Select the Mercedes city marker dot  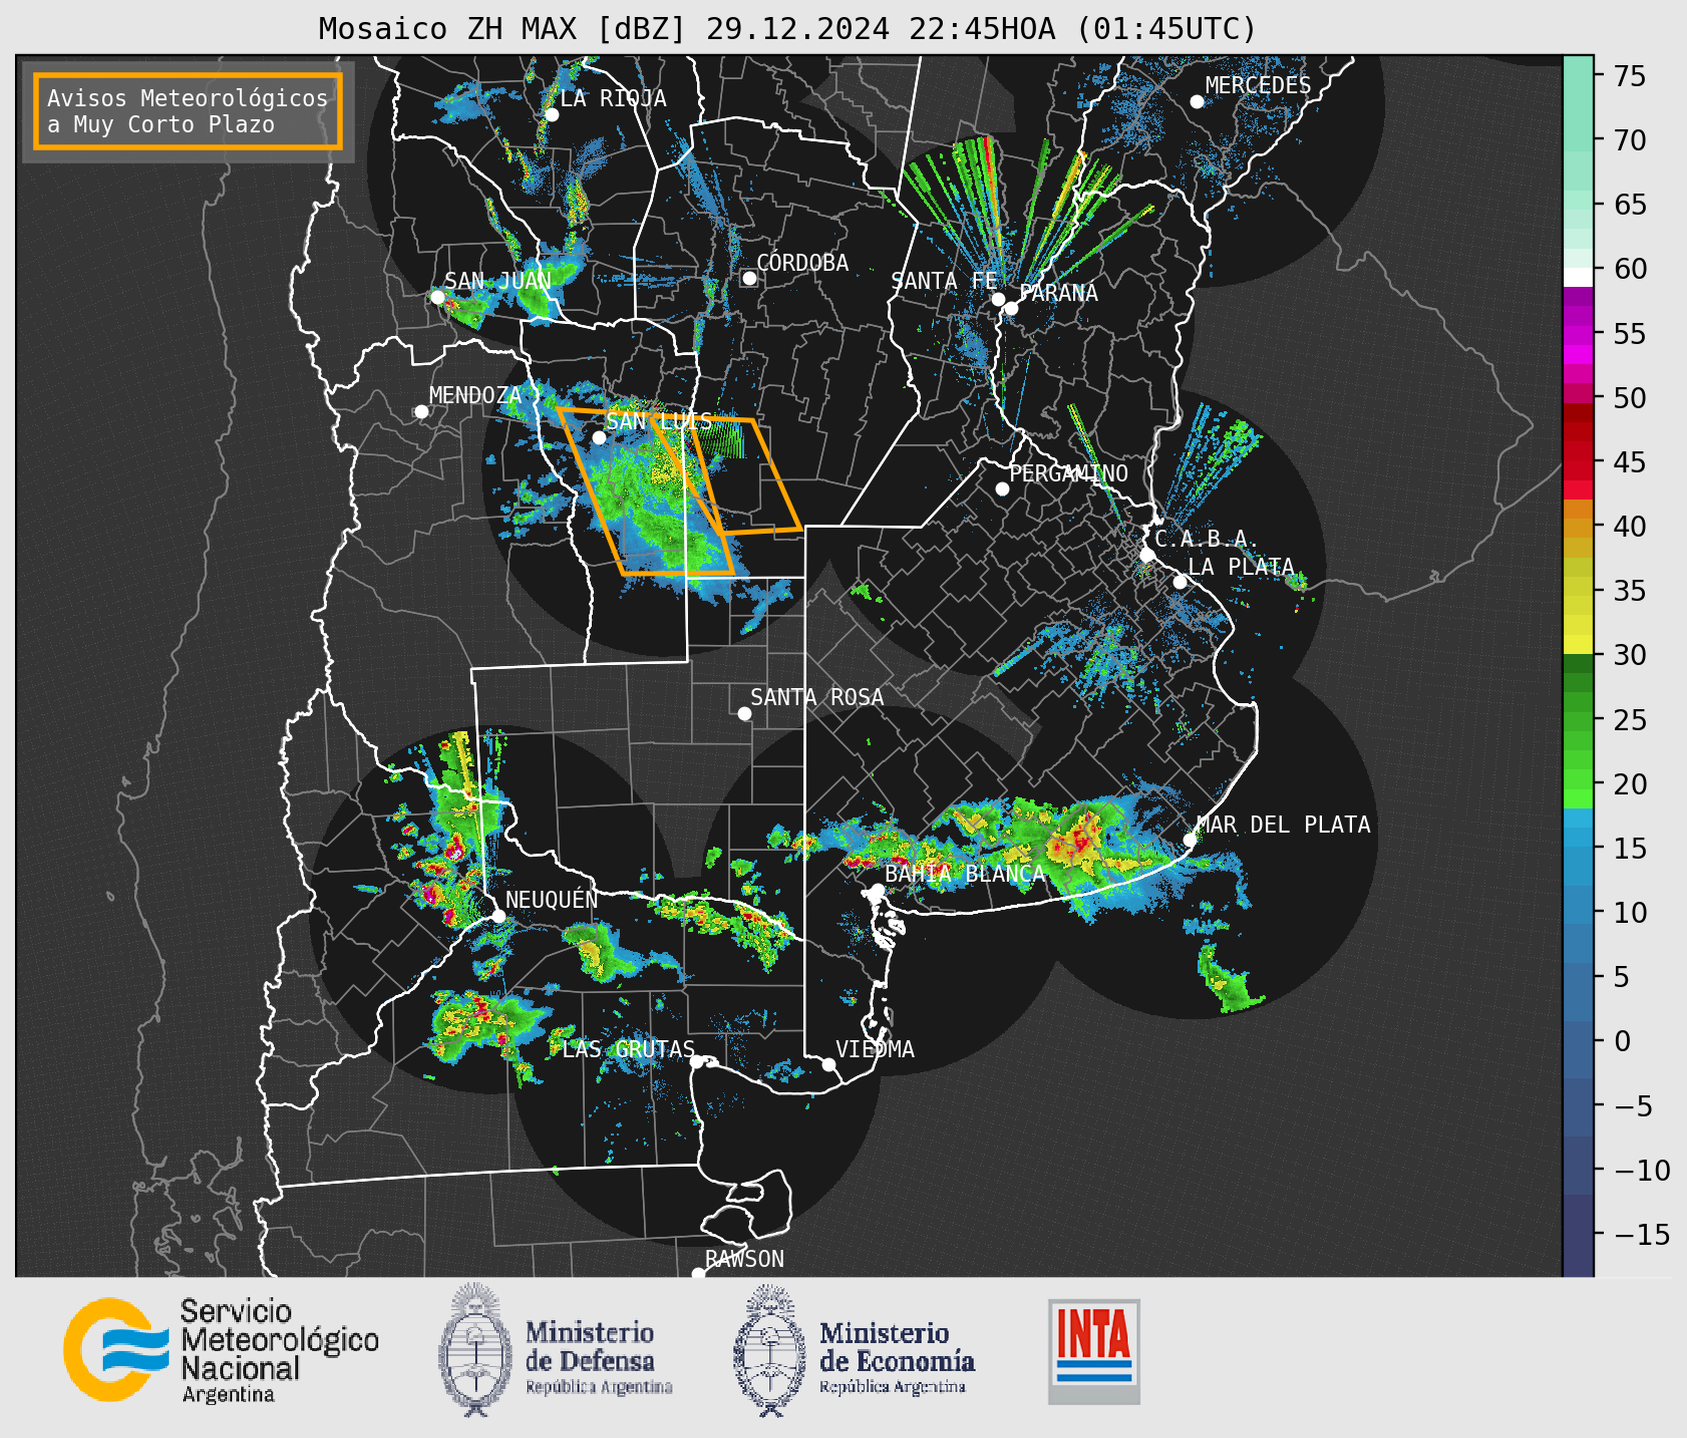1197,102
